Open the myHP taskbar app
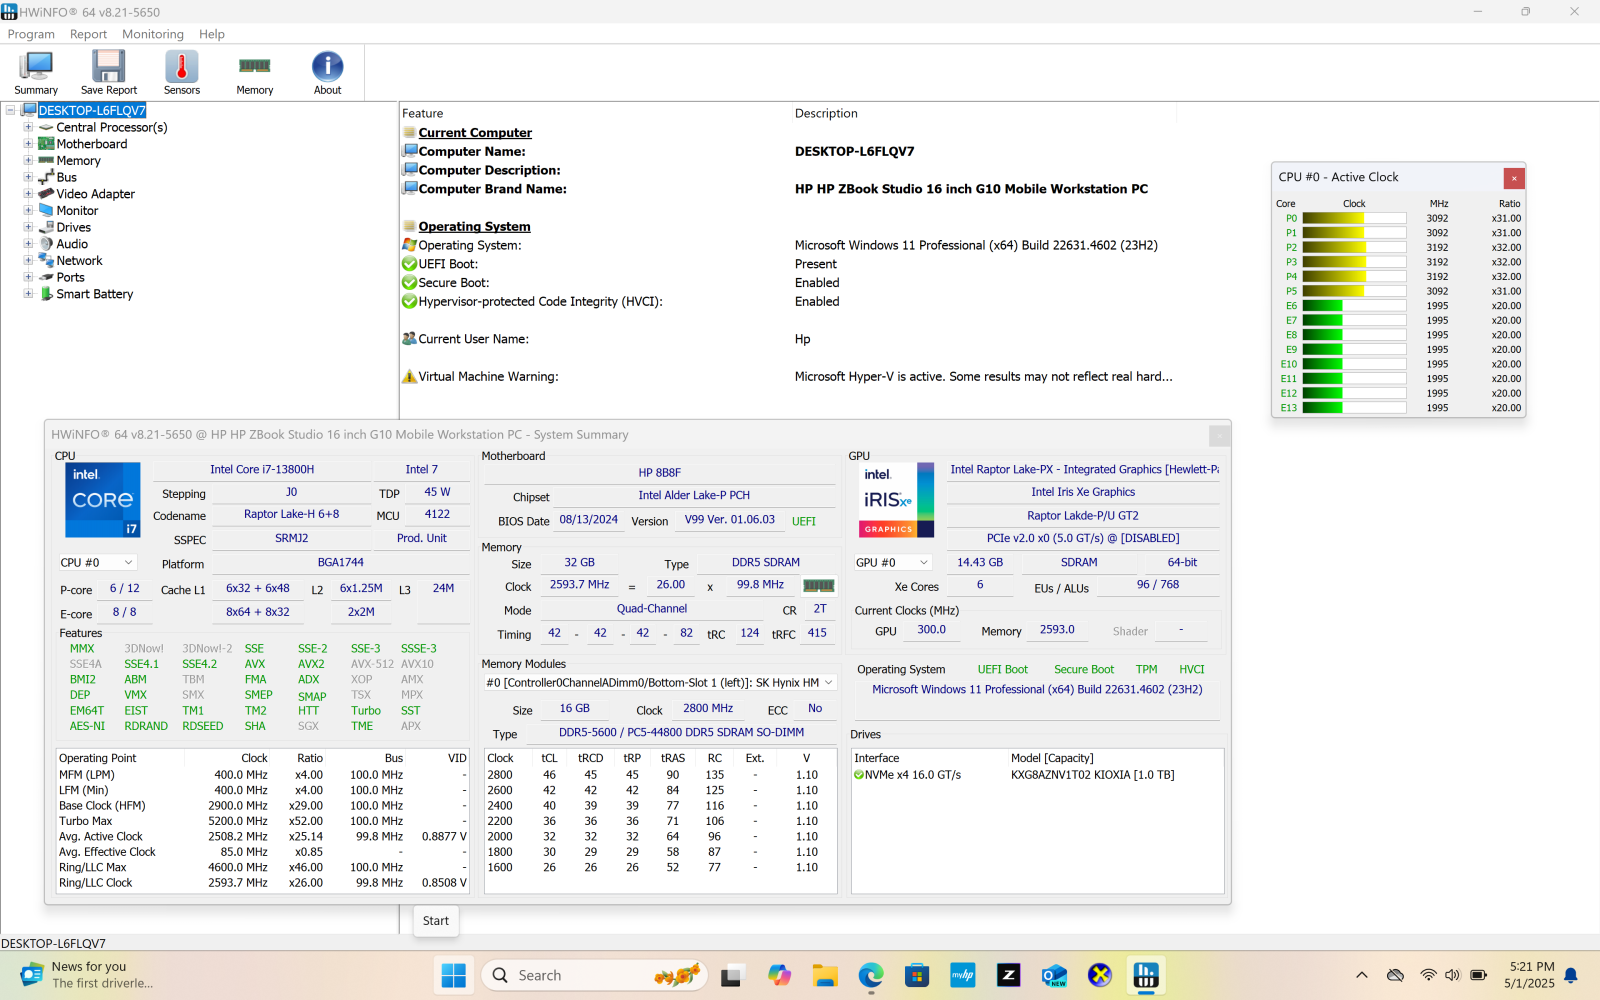 [x=963, y=975]
